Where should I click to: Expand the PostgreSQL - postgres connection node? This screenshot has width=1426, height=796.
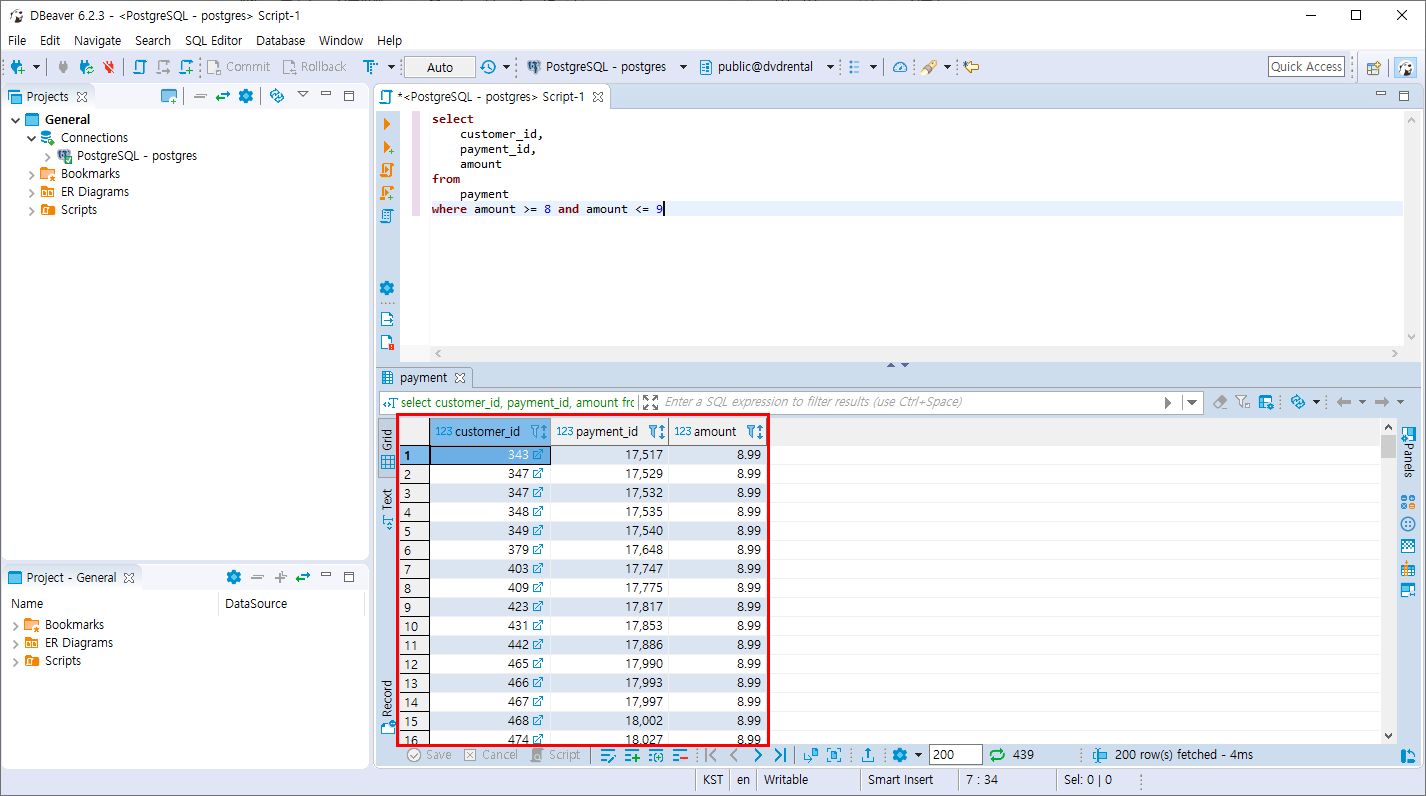(48, 156)
